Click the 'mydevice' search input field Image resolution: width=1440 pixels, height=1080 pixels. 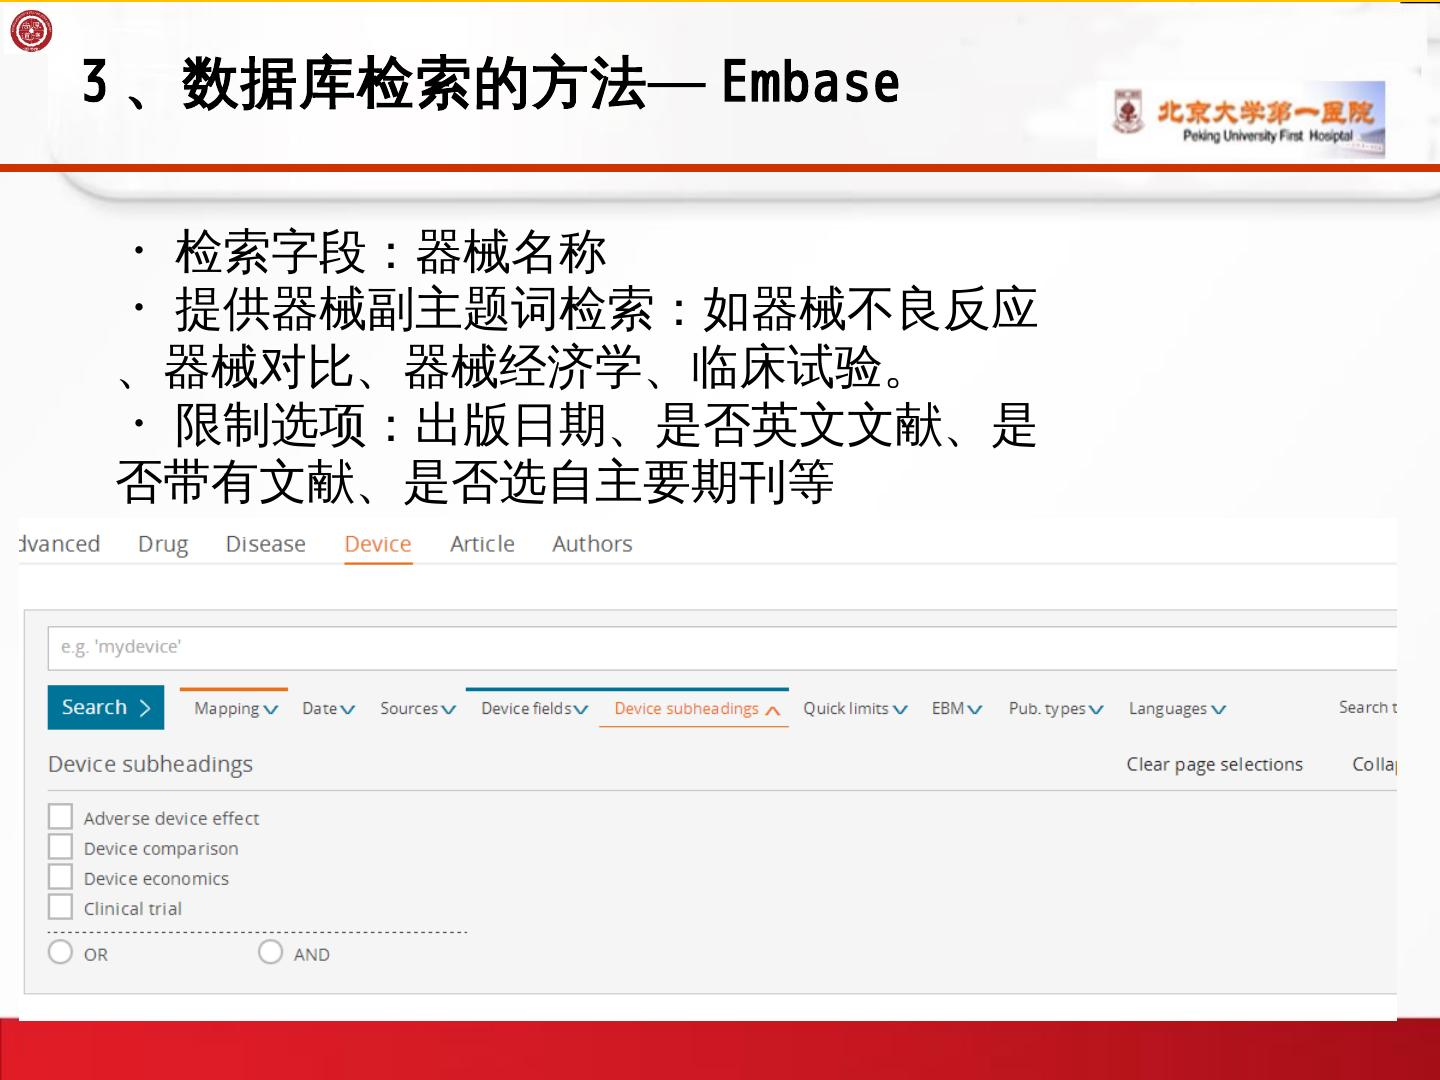pos(722,648)
